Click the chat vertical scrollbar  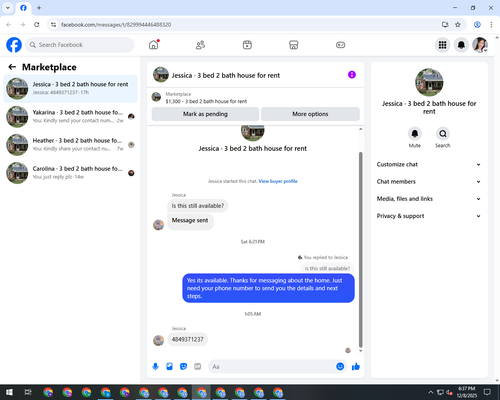pyautogui.click(x=360, y=250)
